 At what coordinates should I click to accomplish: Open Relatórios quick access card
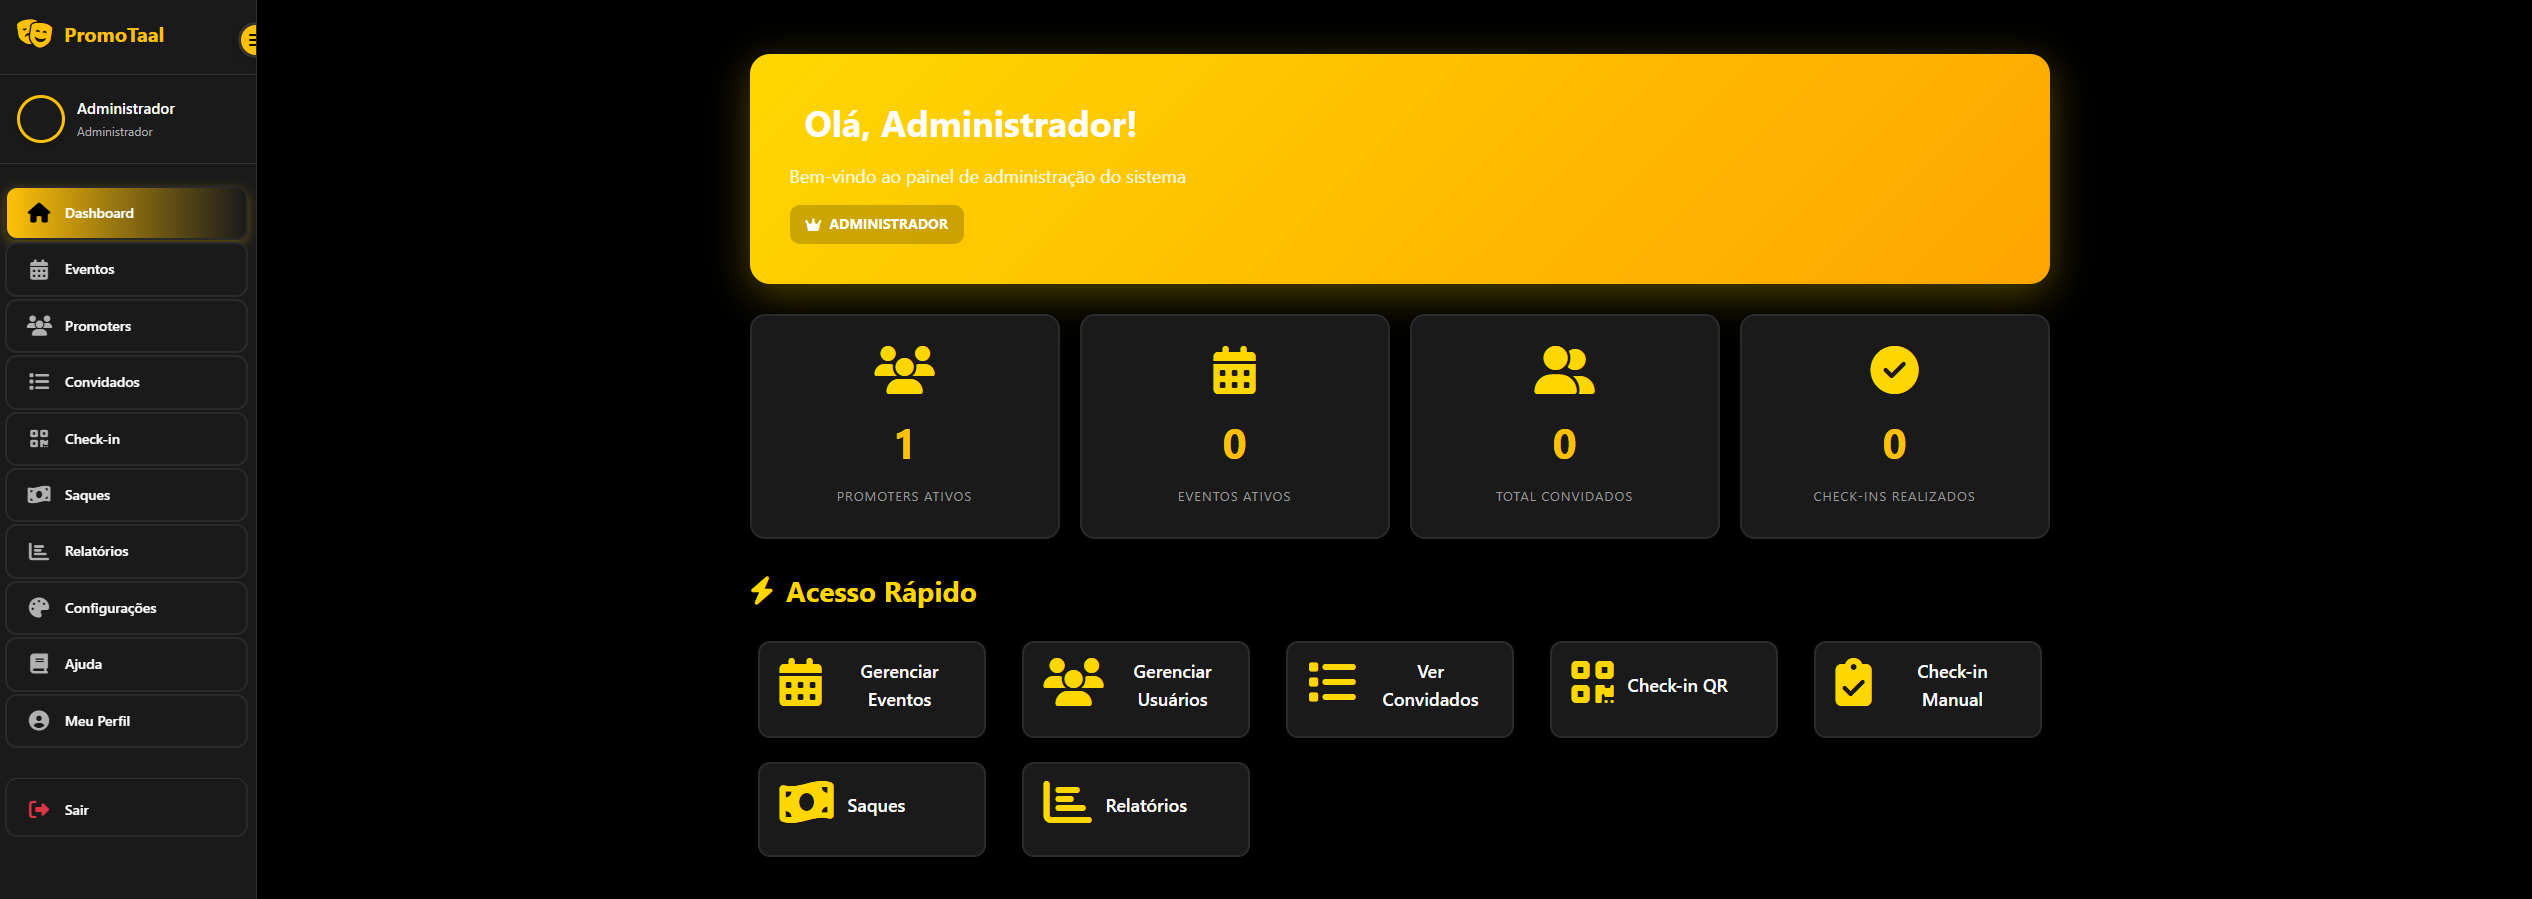click(x=1135, y=809)
